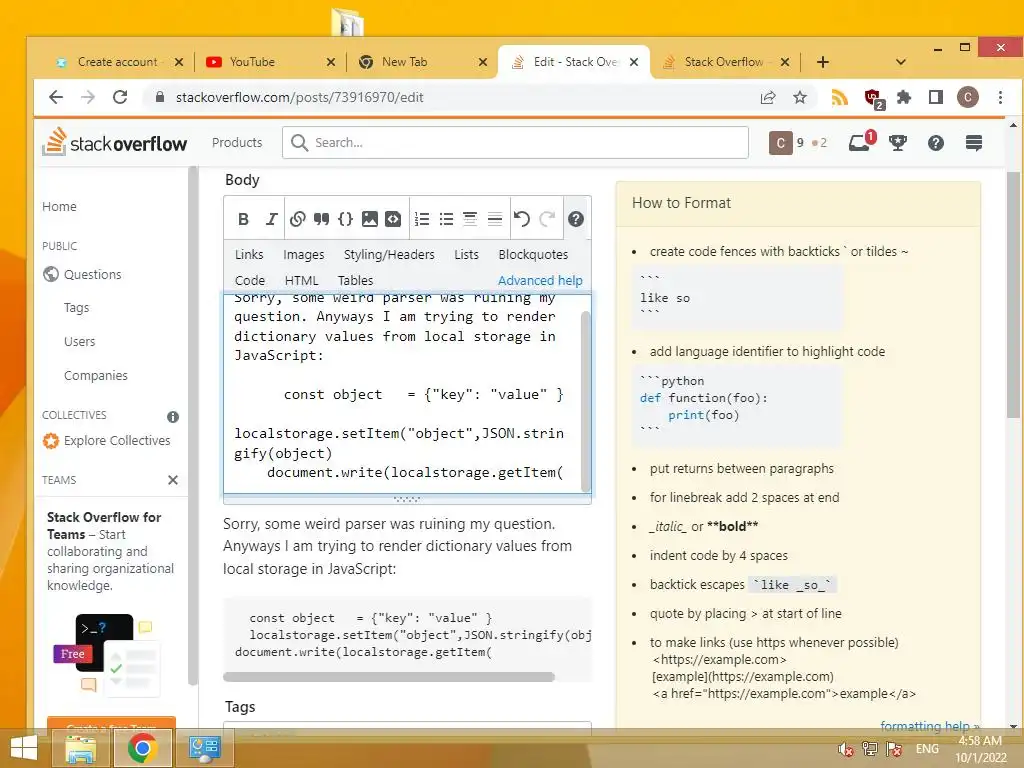Viewport: 1024px width, 768px height.
Task: Bookmark this page with the star icon
Action: click(x=800, y=97)
